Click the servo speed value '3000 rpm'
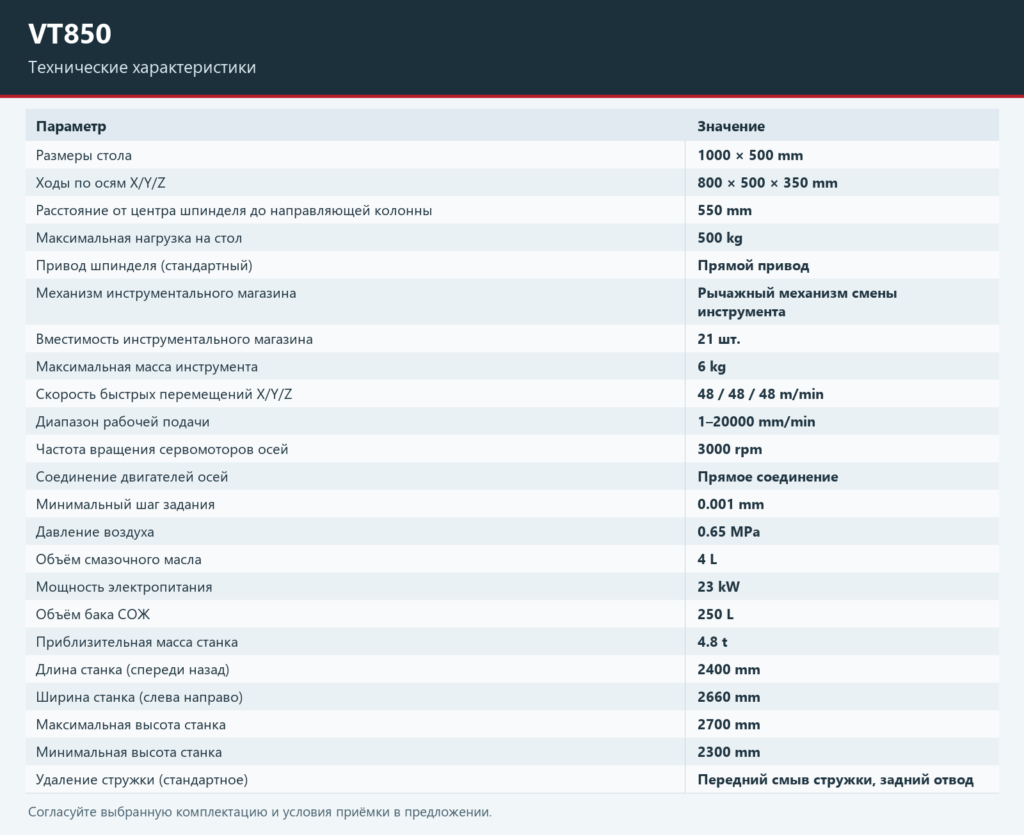Screen dimensions: 1024x835 (729, 449)
